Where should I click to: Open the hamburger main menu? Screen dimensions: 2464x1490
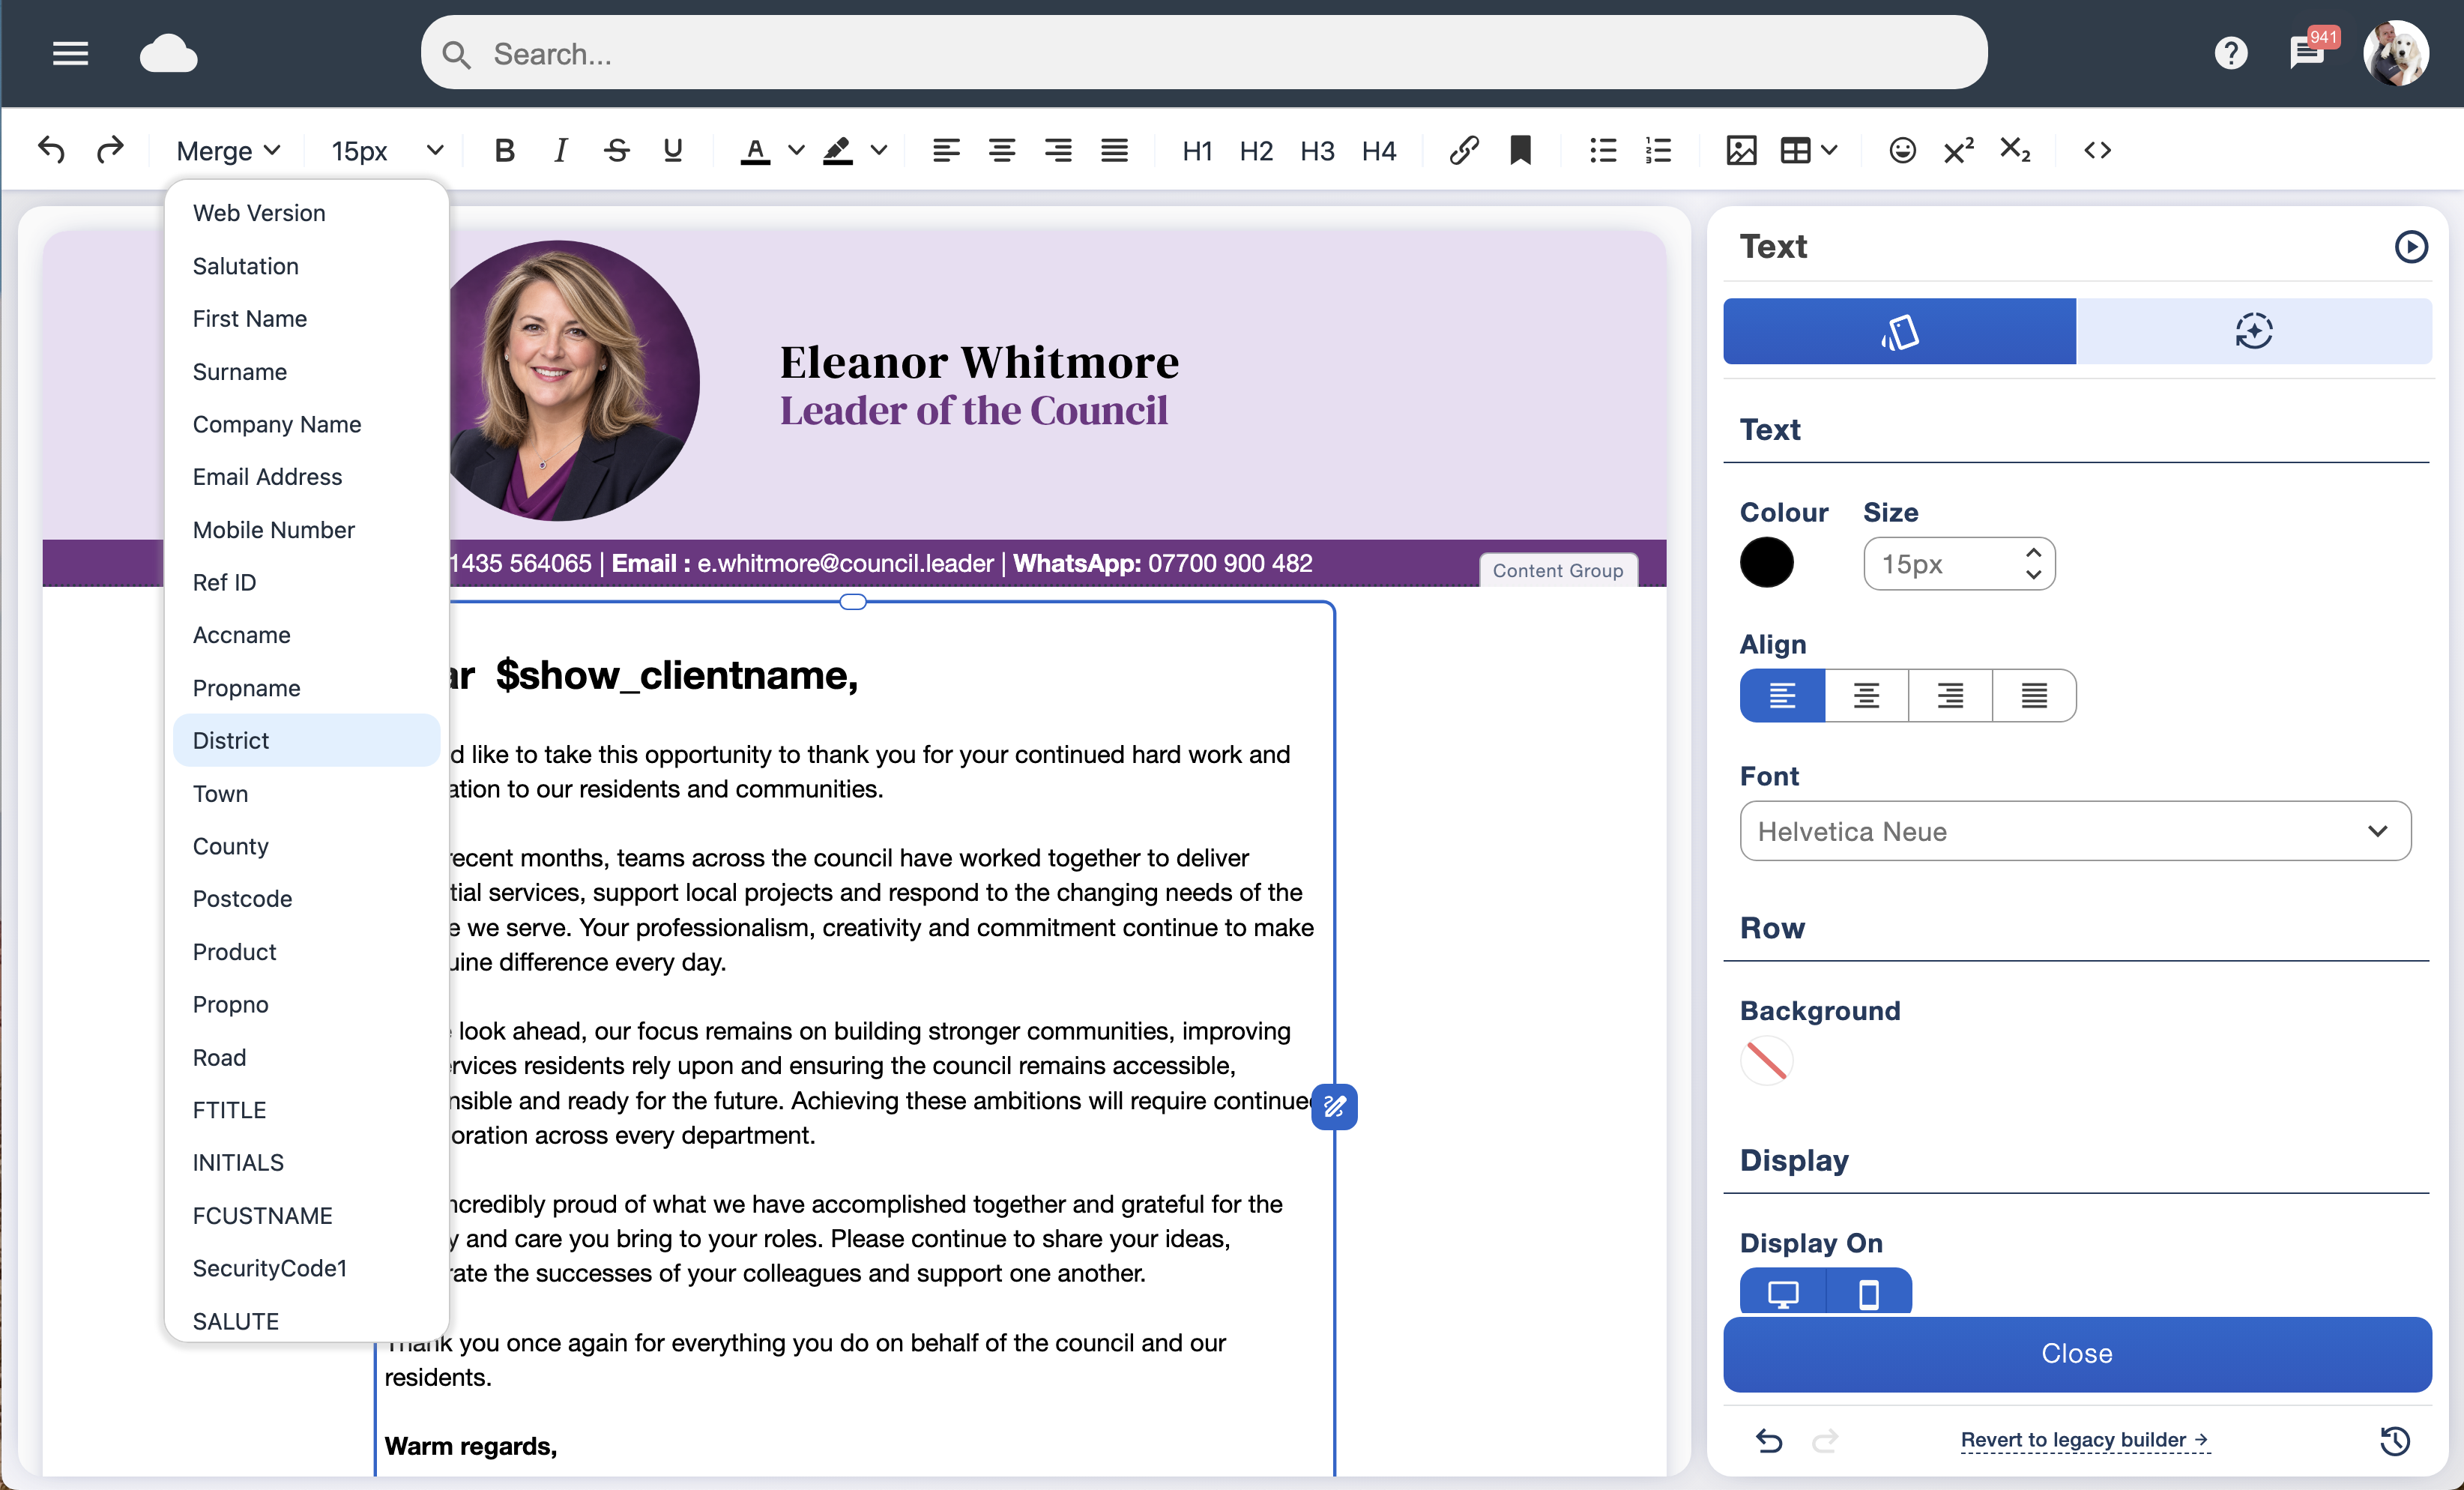point(70,54)
